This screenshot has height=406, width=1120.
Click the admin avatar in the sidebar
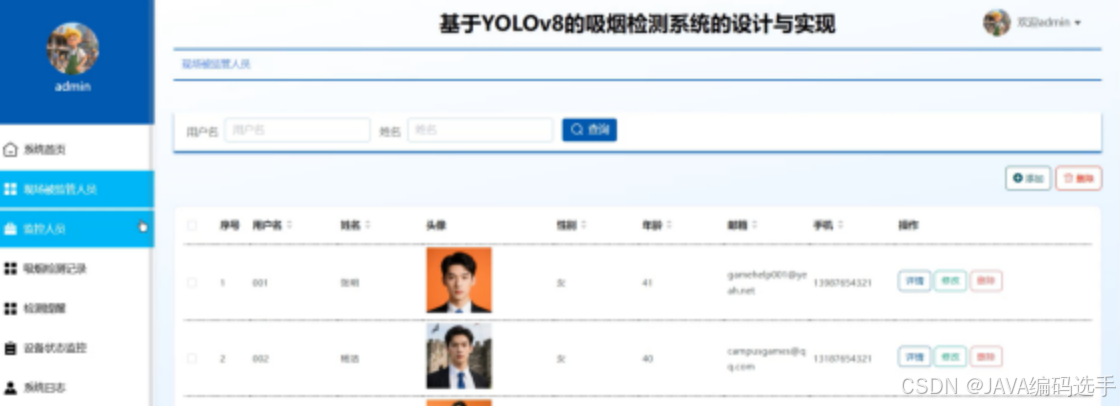pyautogui.click(x=73, y=49)
